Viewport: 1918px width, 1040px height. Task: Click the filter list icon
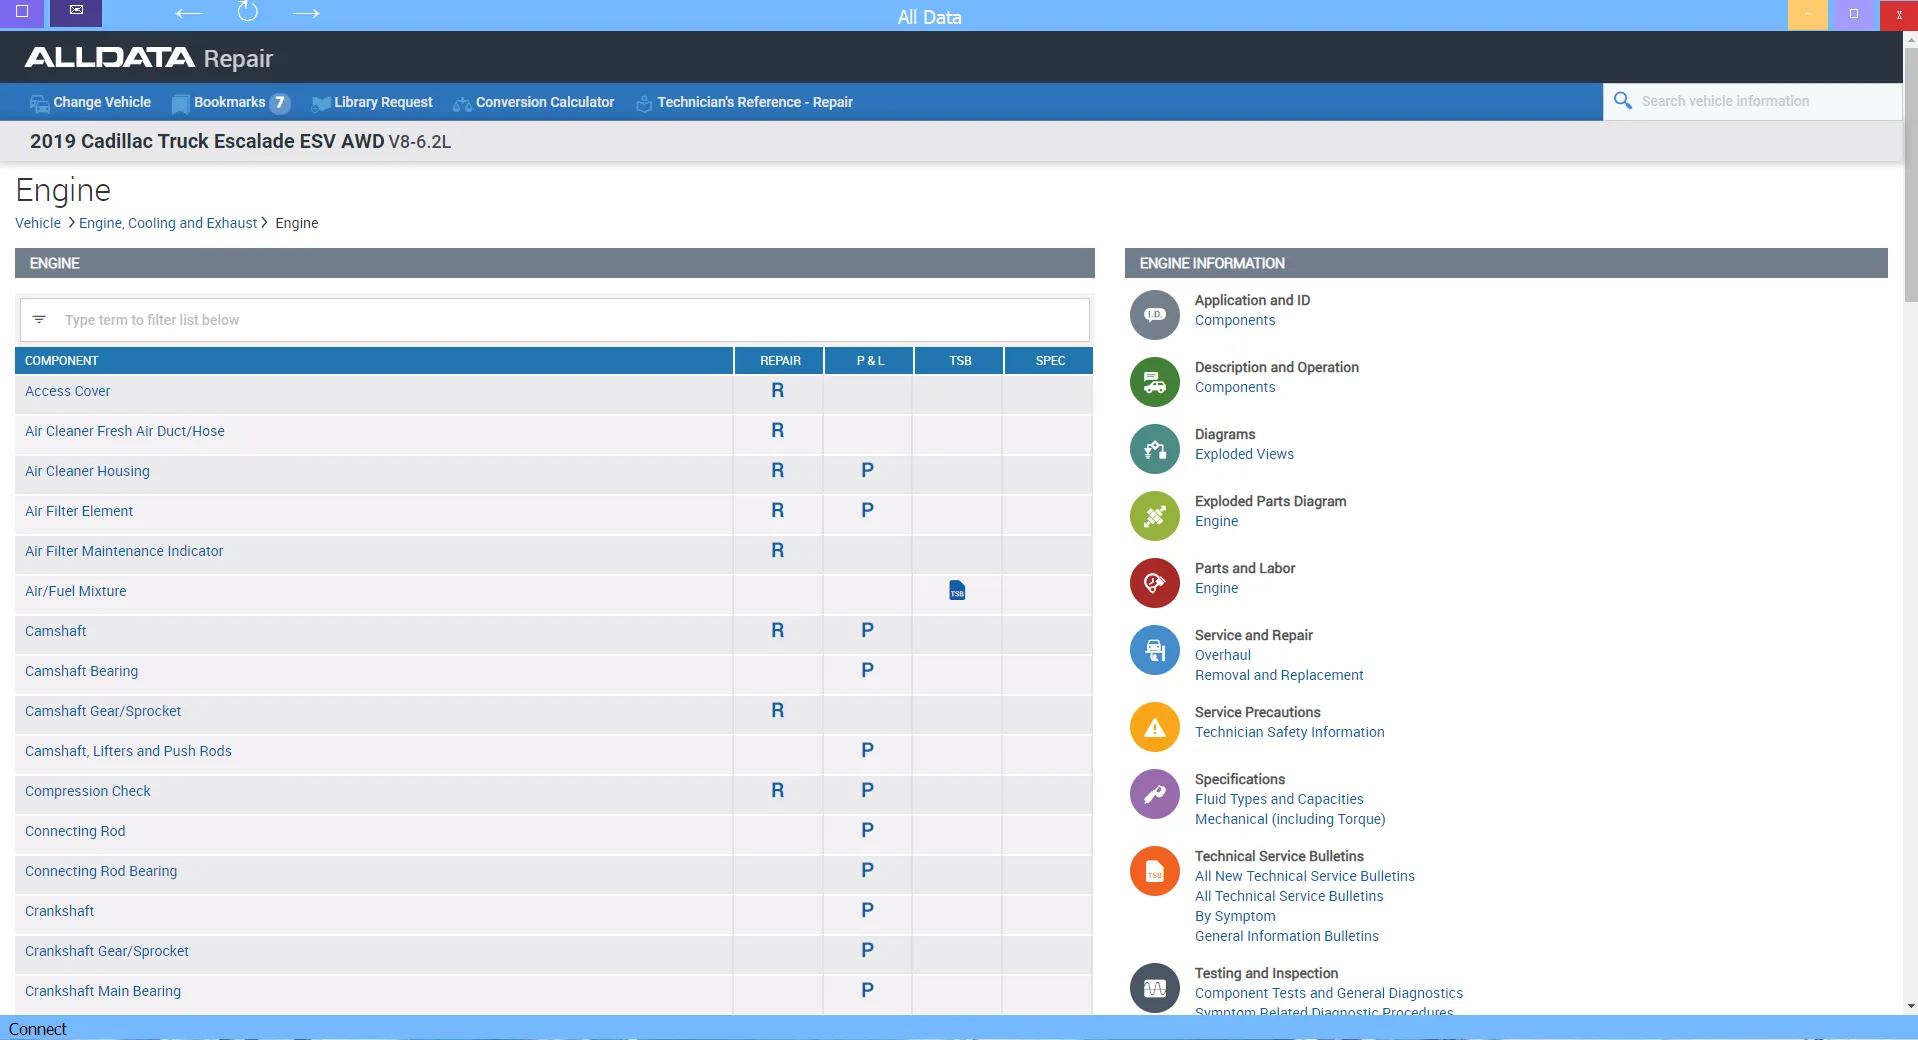point(39,320)
